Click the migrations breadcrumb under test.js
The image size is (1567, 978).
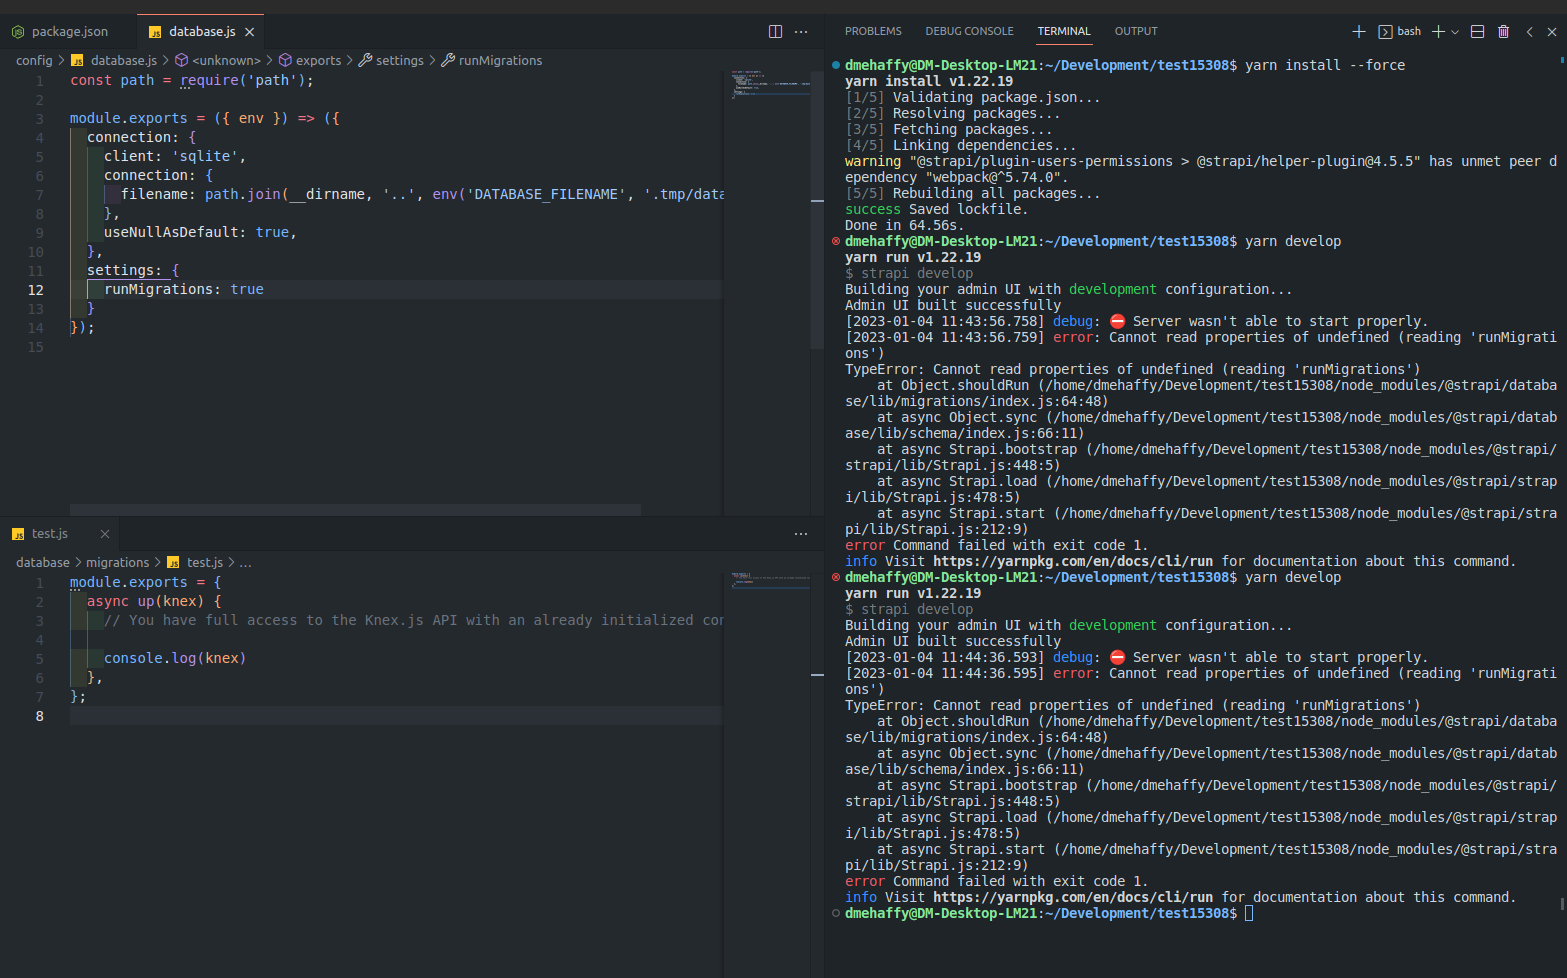click(117, 562)
